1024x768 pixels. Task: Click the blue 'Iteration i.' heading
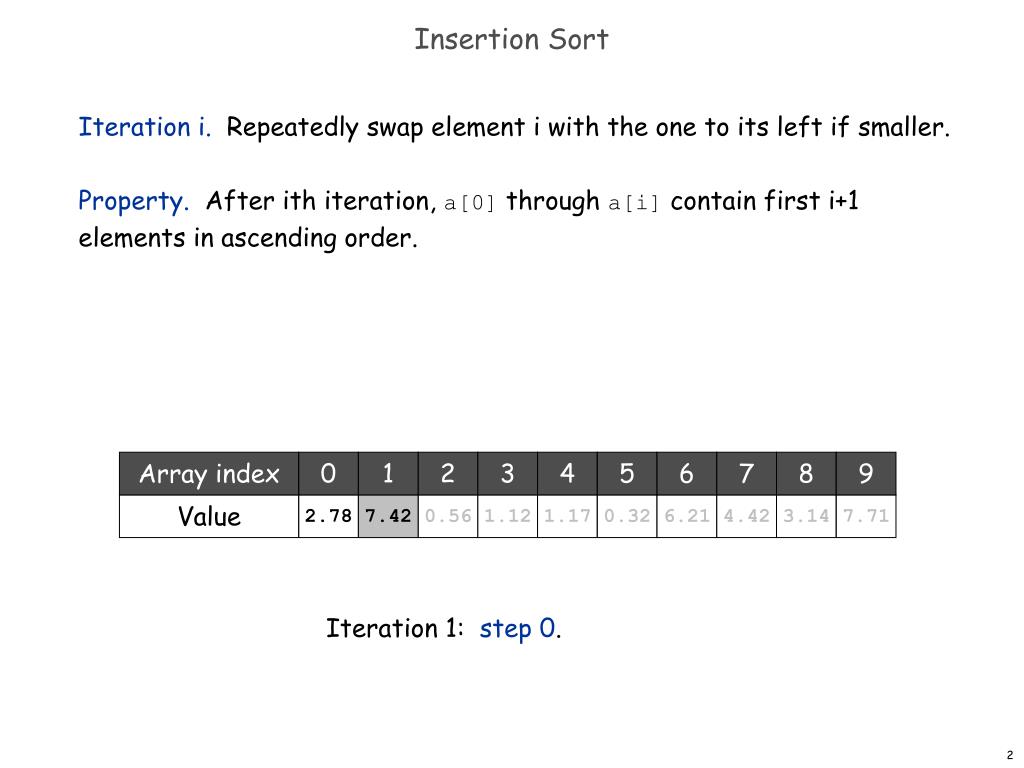(x=144, y=127)
